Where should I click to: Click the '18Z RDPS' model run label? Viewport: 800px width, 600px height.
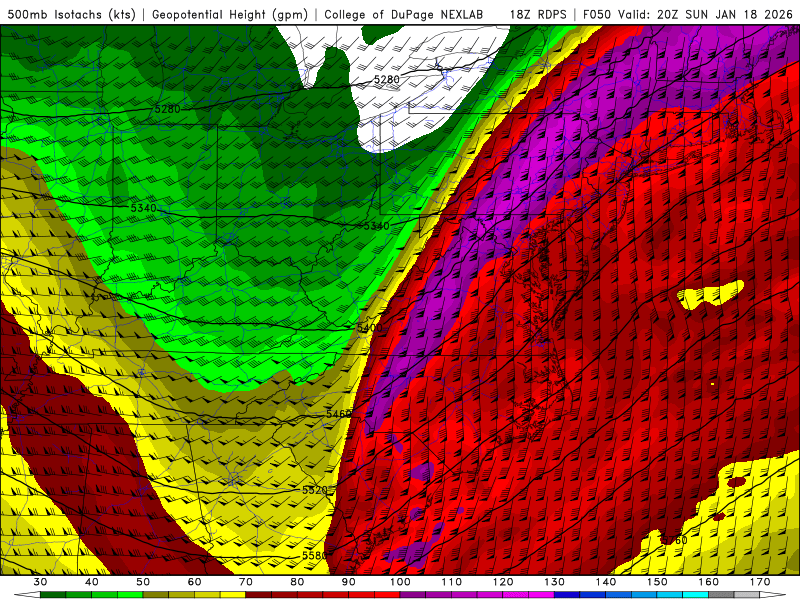click(538, 15)
